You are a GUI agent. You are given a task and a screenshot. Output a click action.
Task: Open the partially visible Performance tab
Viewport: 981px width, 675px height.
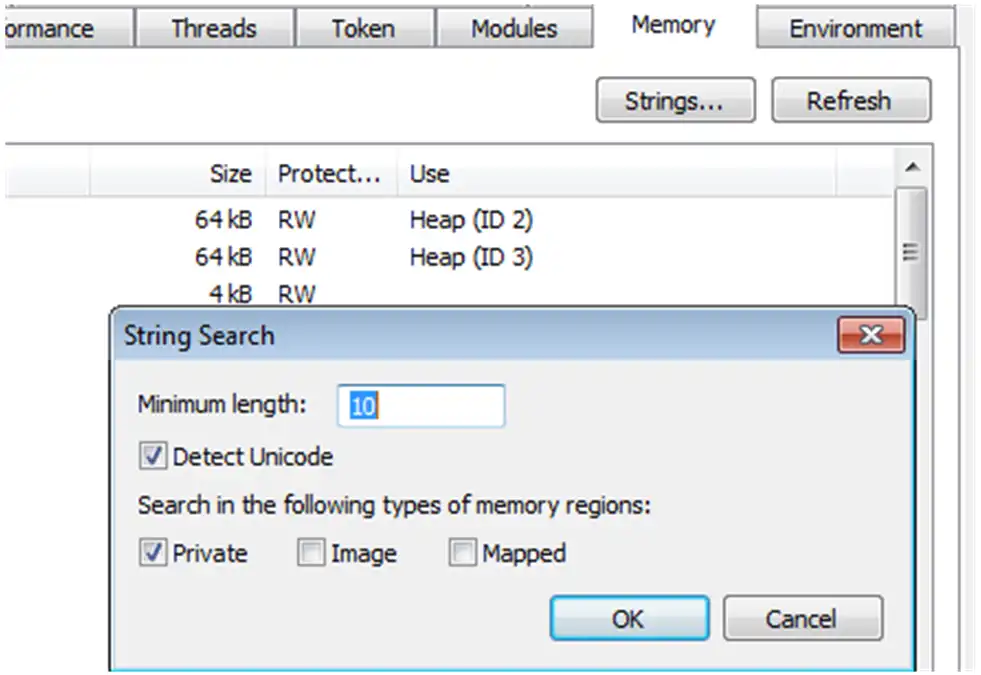(68, 28)
